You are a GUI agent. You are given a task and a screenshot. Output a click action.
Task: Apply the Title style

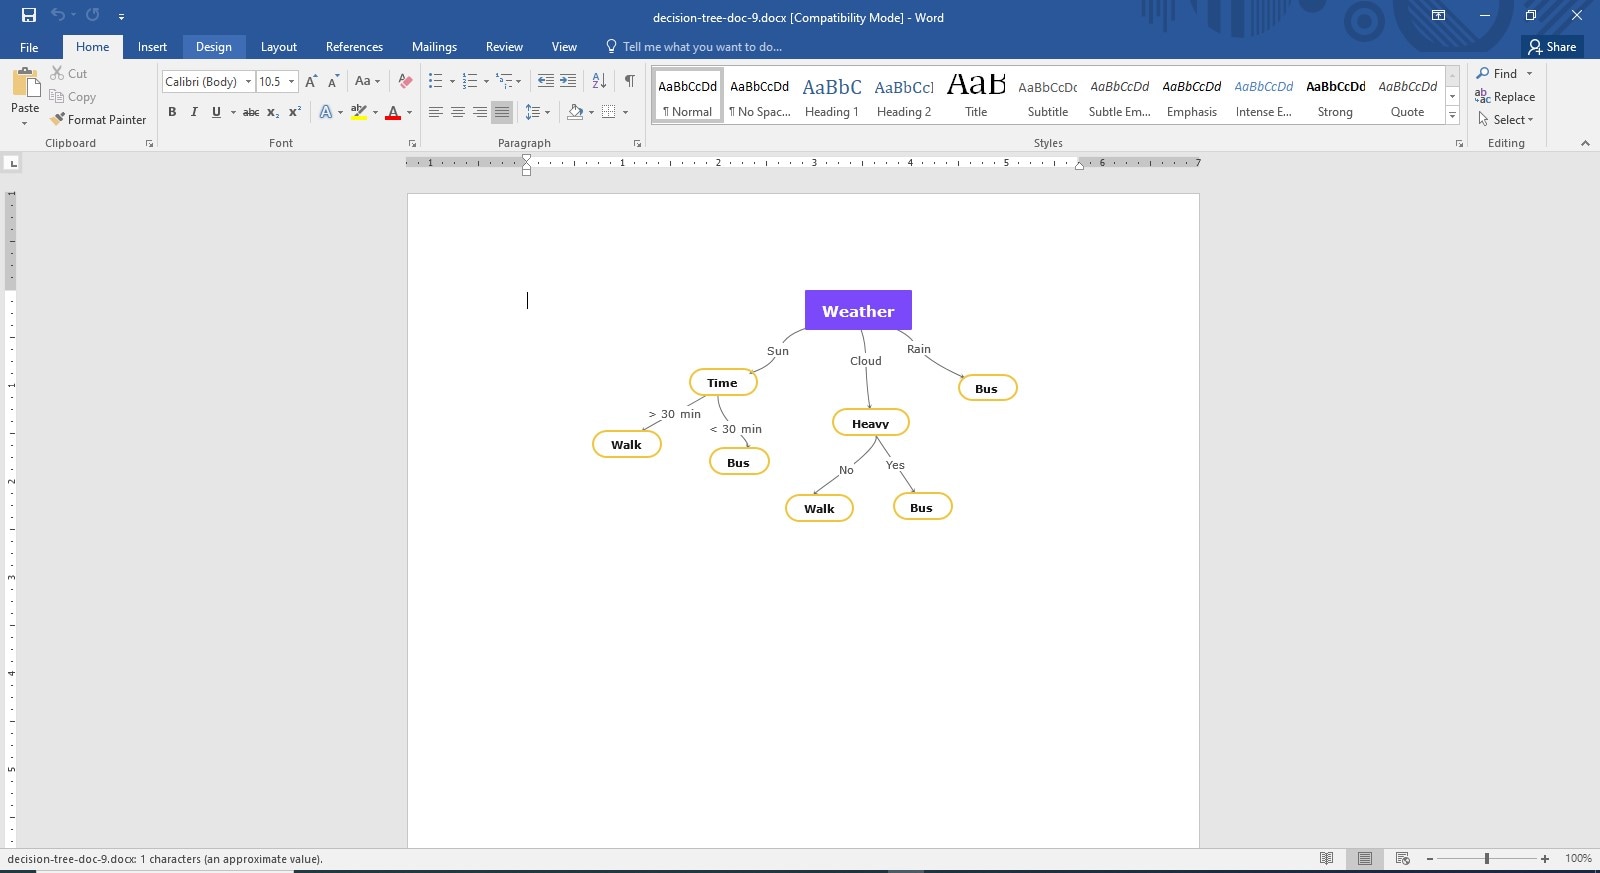[976, 96]
